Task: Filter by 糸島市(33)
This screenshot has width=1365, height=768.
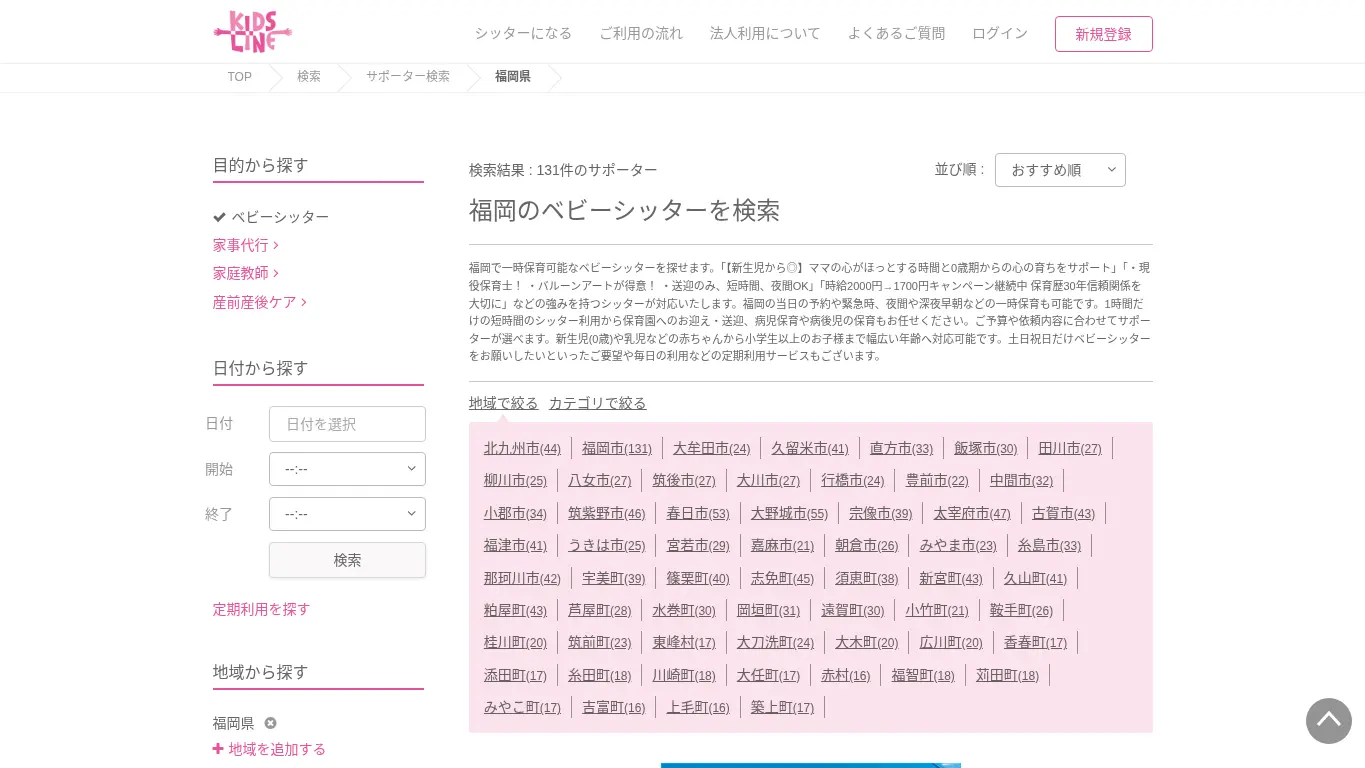Action: [x=1049, y=546]
